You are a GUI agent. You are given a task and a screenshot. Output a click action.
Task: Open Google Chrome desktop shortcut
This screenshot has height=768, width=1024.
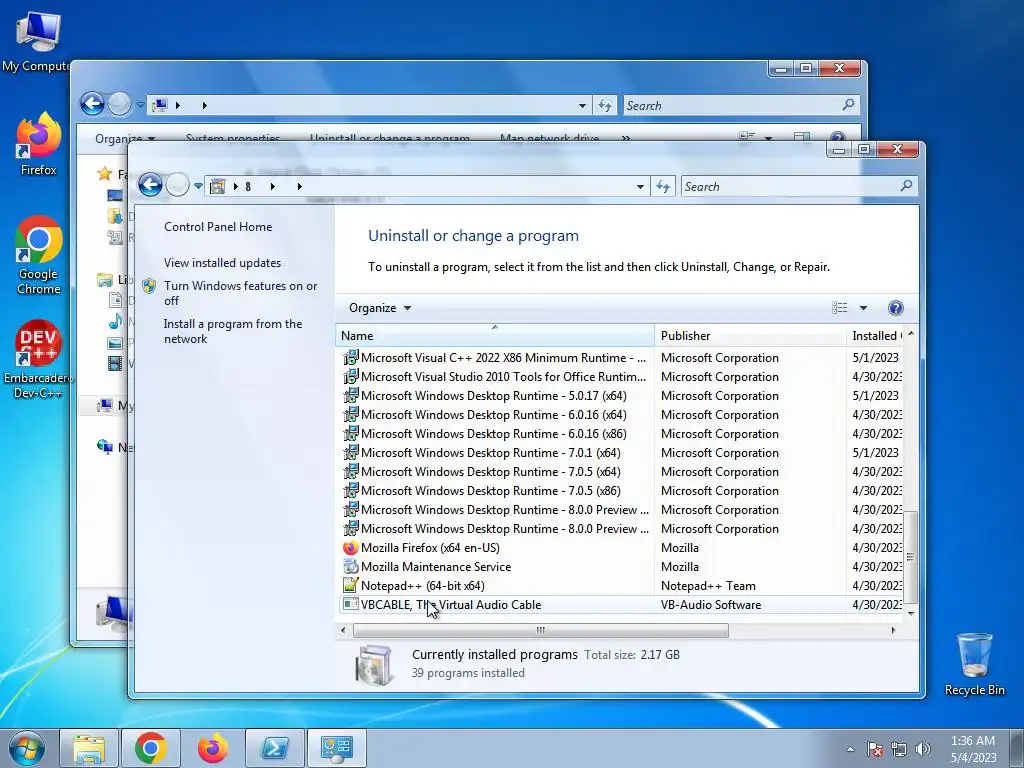(x=39, y=255)
